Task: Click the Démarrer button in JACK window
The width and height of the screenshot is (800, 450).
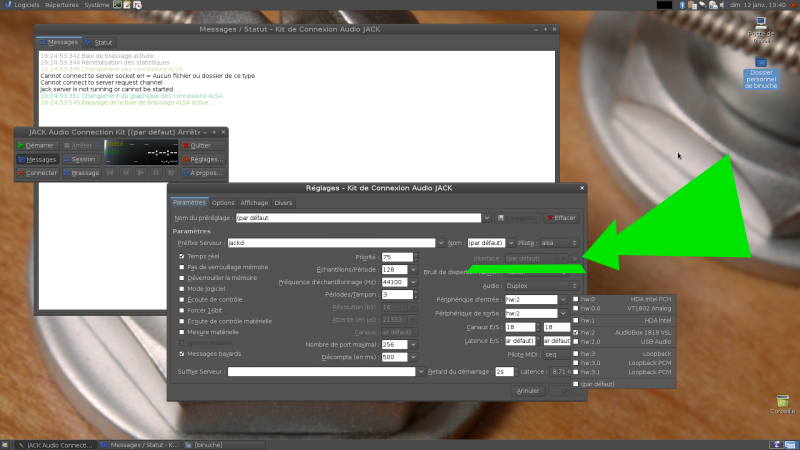Action: pos(38,145)
